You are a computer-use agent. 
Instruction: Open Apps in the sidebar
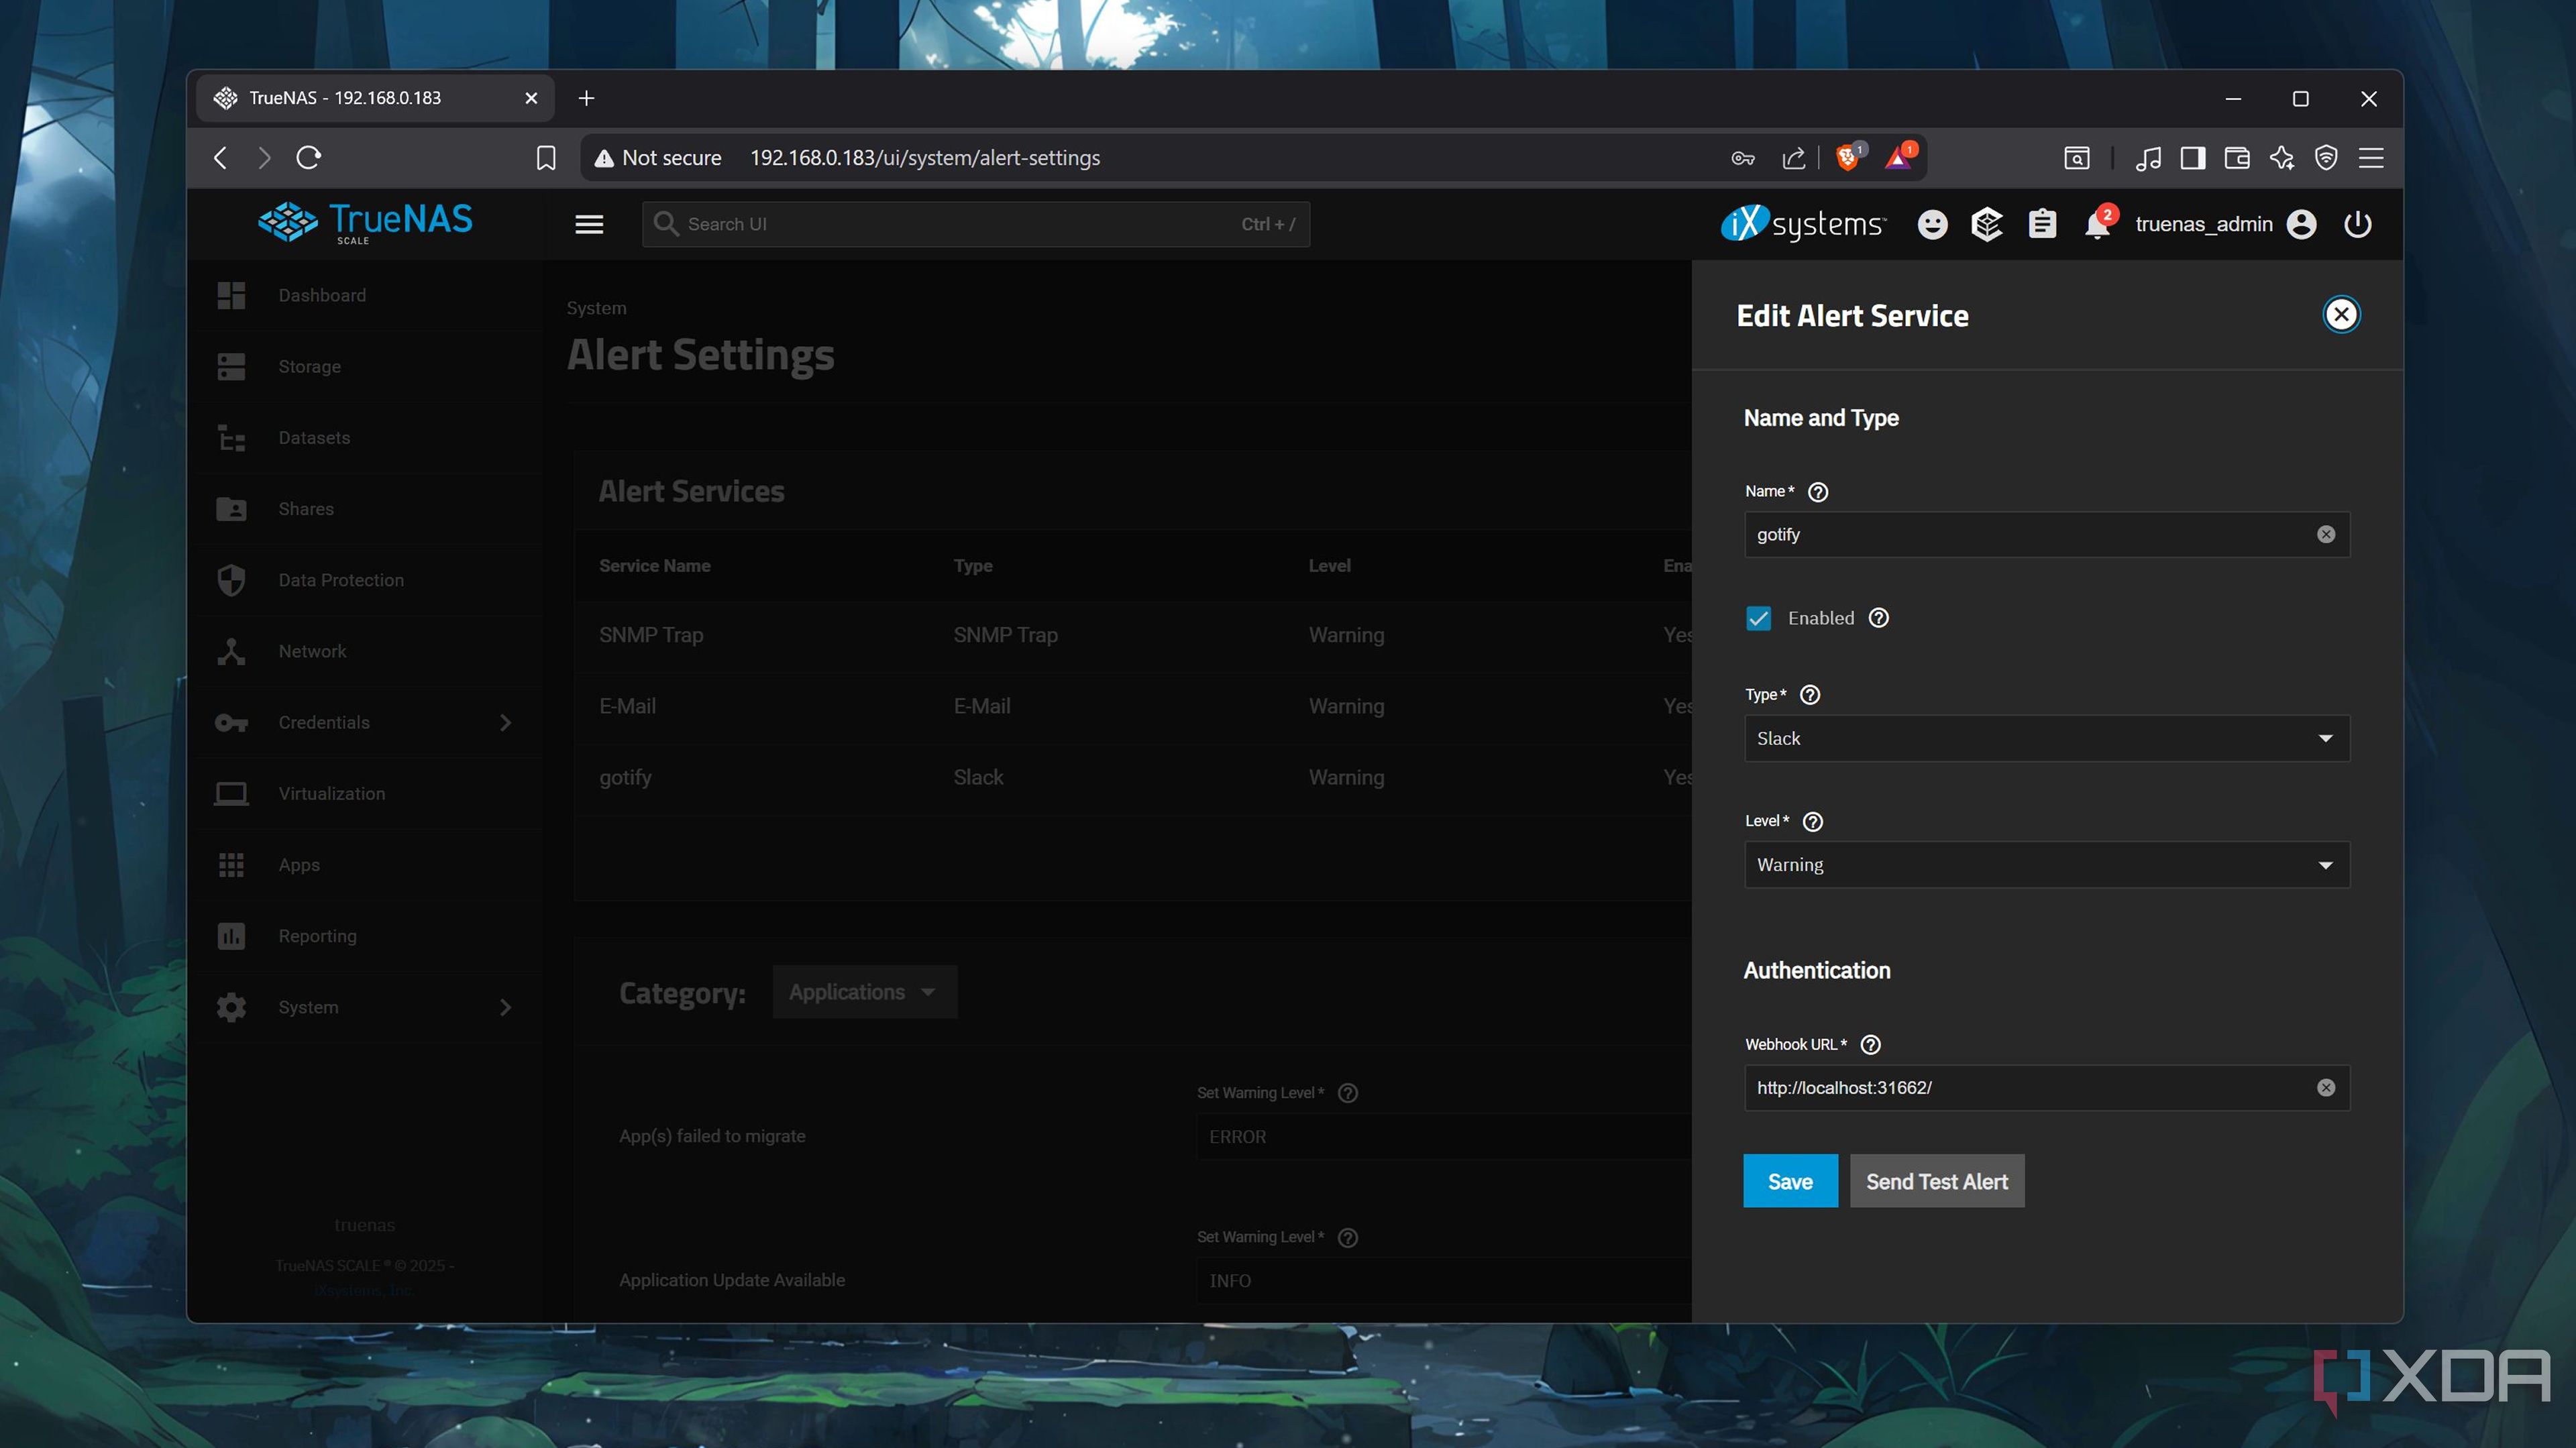point(365,864)
